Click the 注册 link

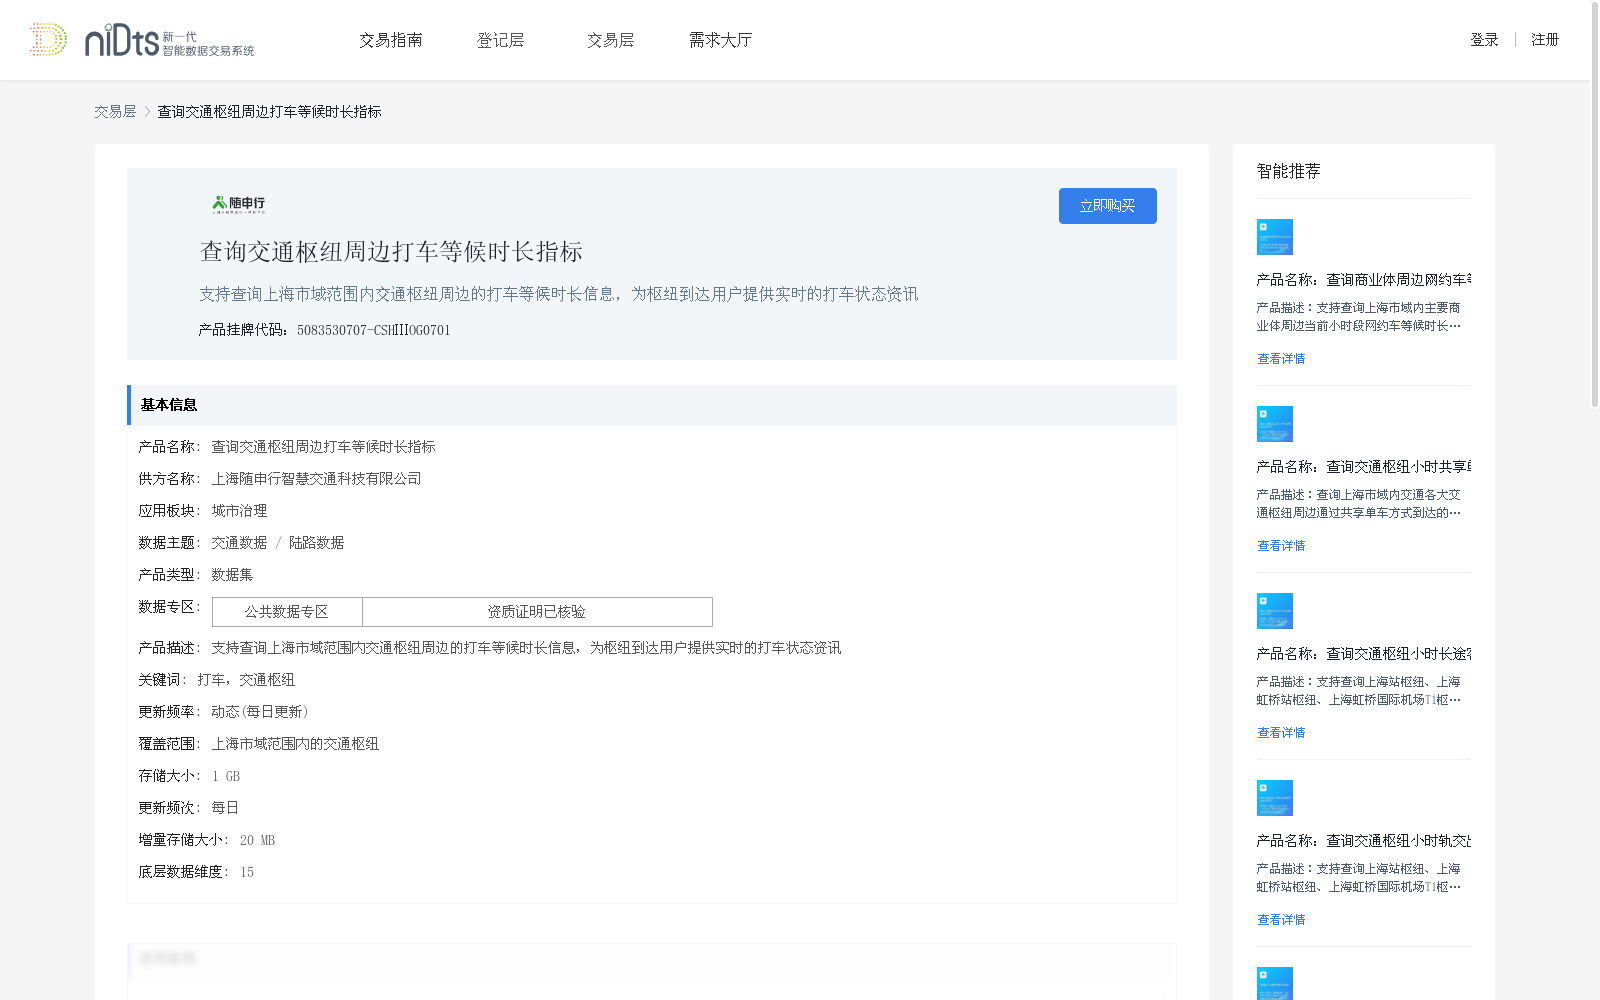point(1545,40)
